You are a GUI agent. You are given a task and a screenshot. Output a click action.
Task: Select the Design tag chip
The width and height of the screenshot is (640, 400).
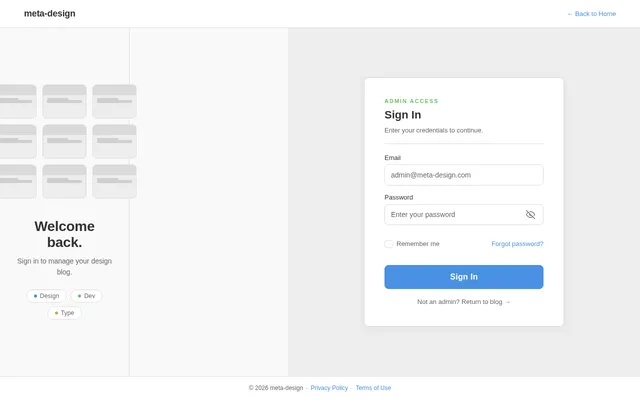pyautogui.click(x=46, y=296)
